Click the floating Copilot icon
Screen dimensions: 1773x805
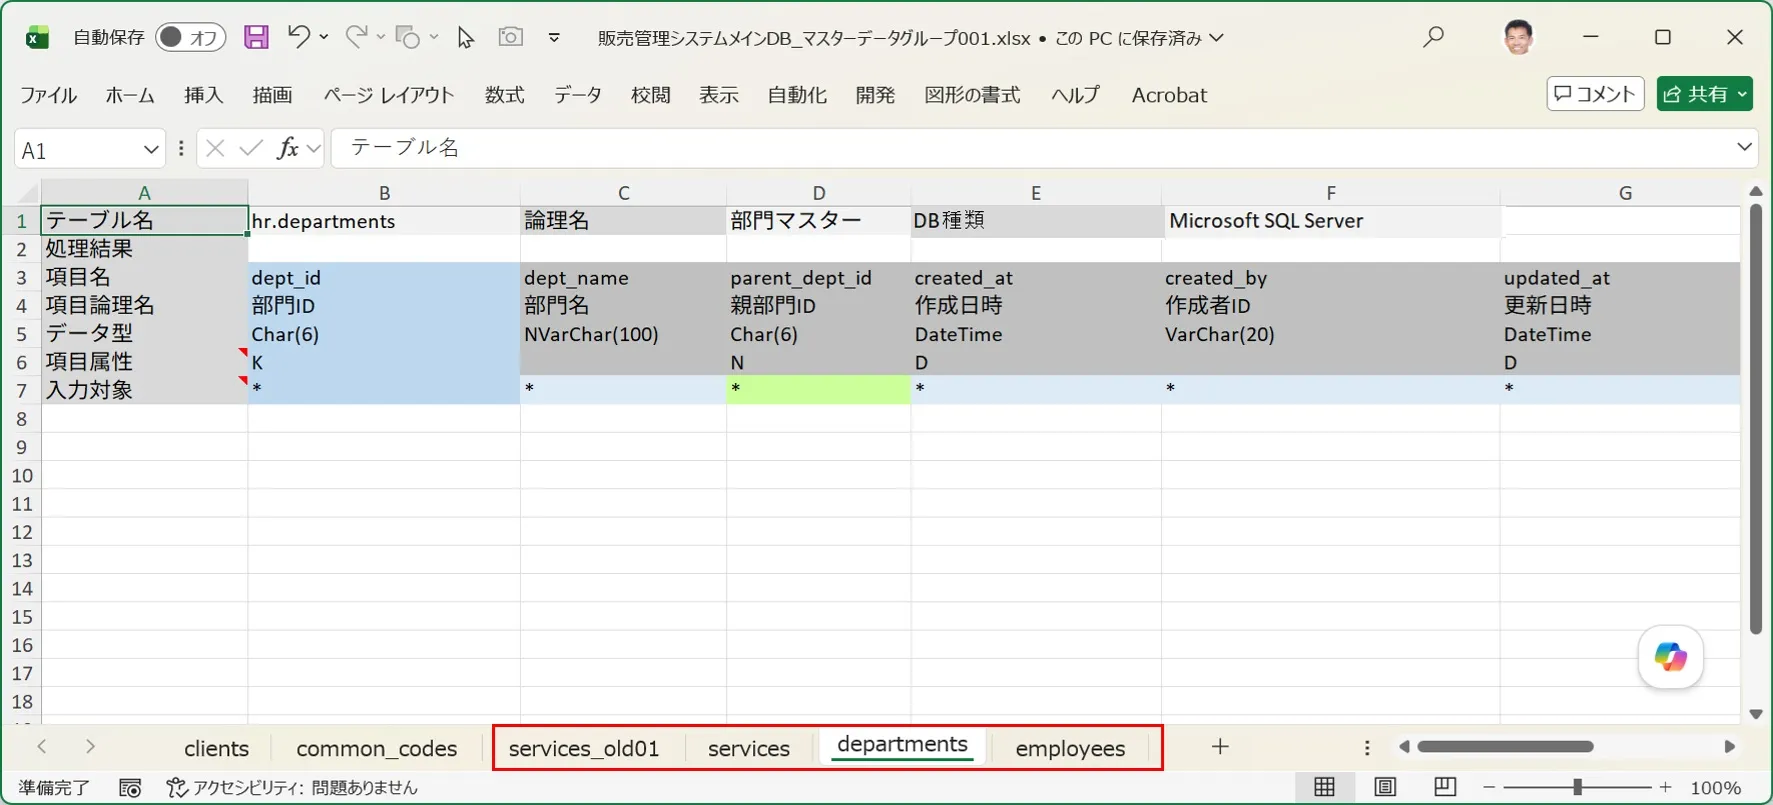[x=1670, y=657]
